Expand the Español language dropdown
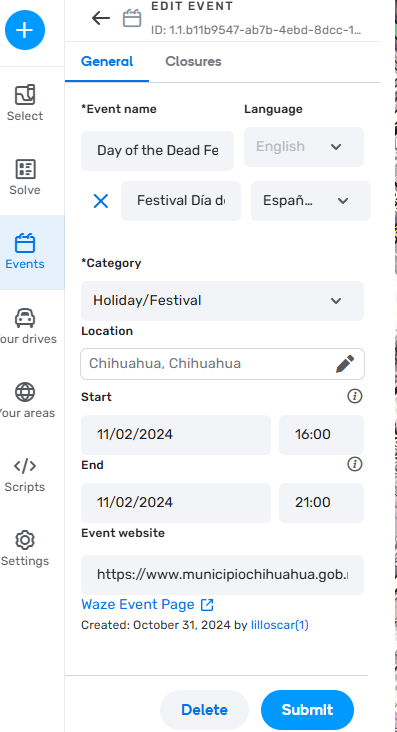 click(311, 201)
